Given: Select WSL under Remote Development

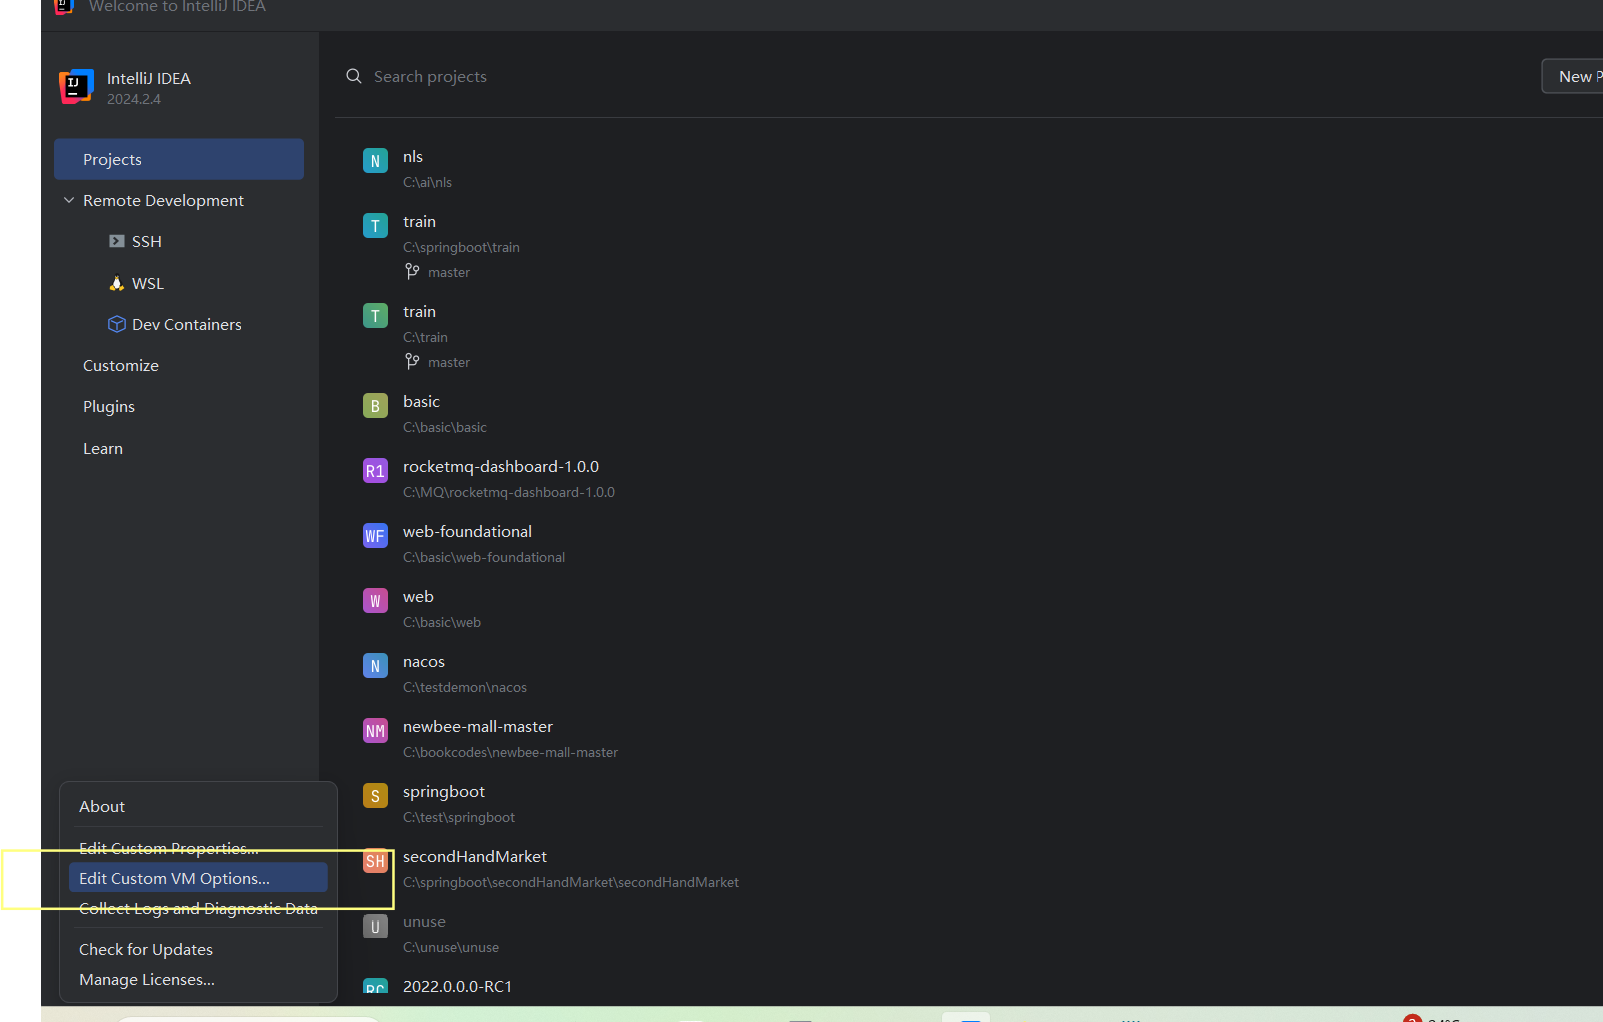Looking at the screenshot, I should click(x=148, y=283).
